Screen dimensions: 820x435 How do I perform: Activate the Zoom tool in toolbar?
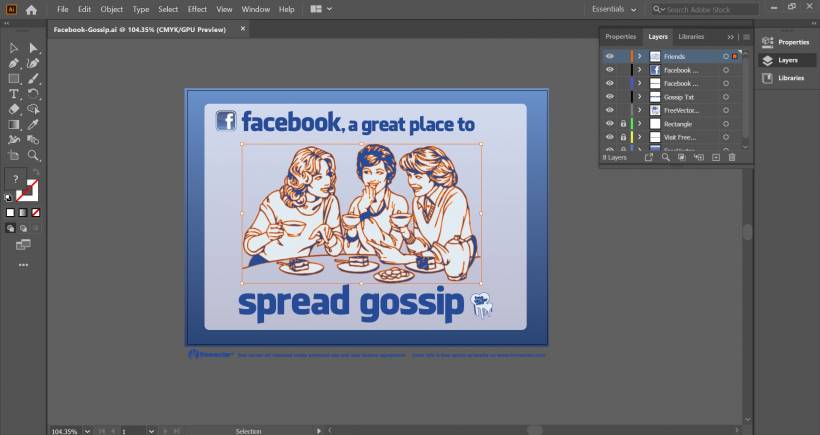33,155
